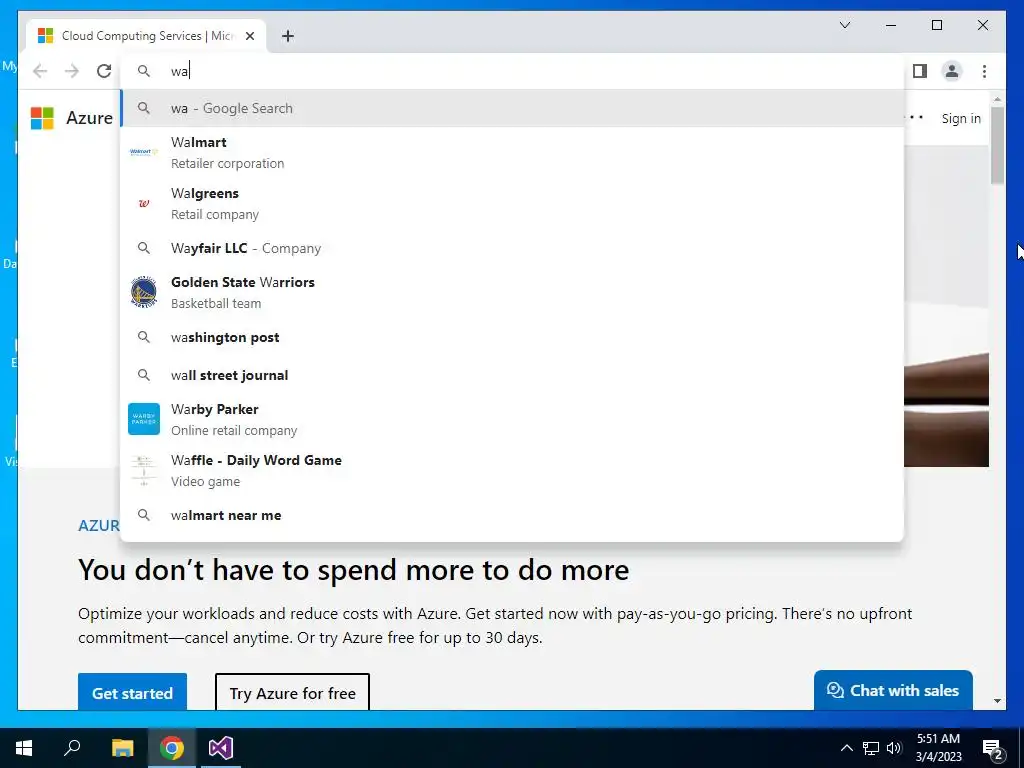Image resolution: width=1024 pixels, height=768 pixels.
Task: Click the Warby Parker logo icon
Action: [144, 419]
